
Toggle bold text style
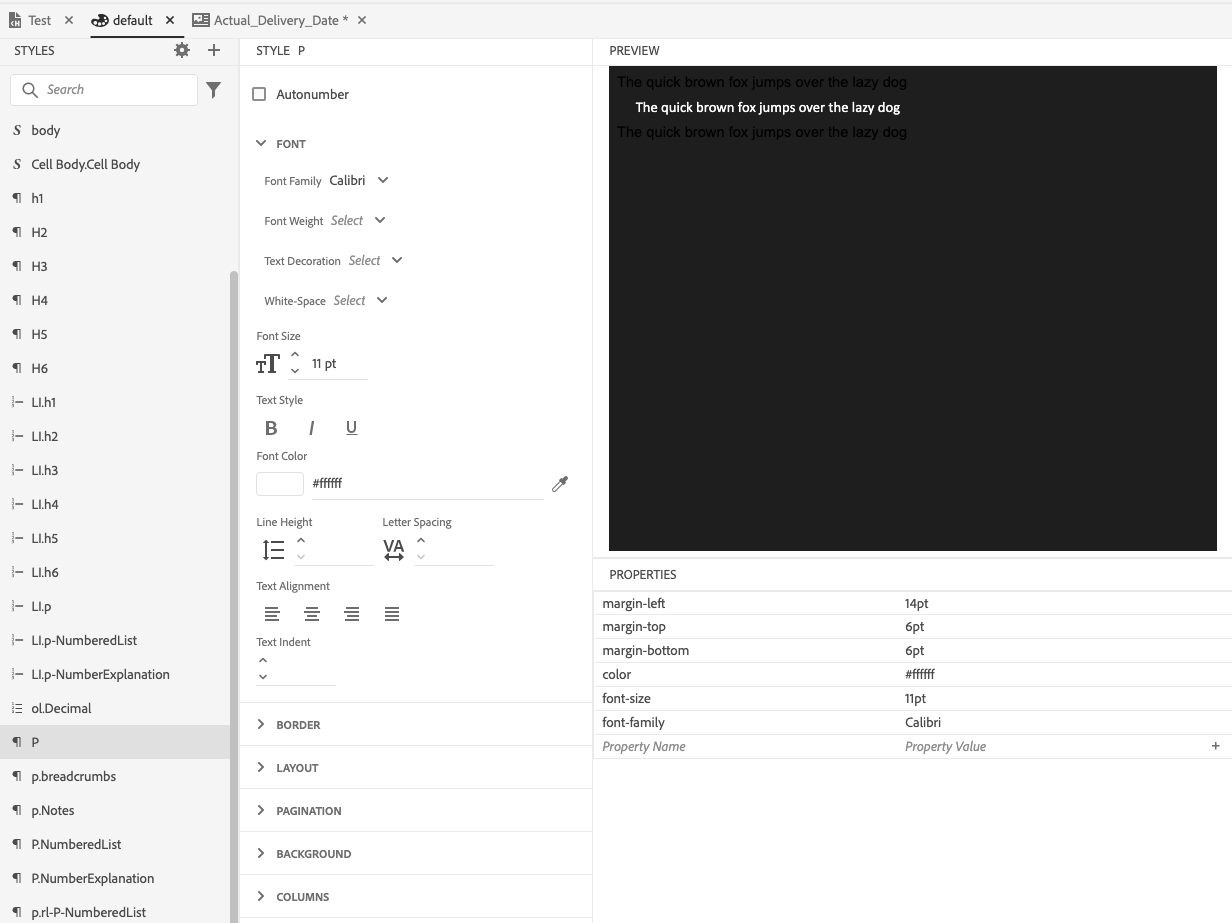click(x=271, y=427)
